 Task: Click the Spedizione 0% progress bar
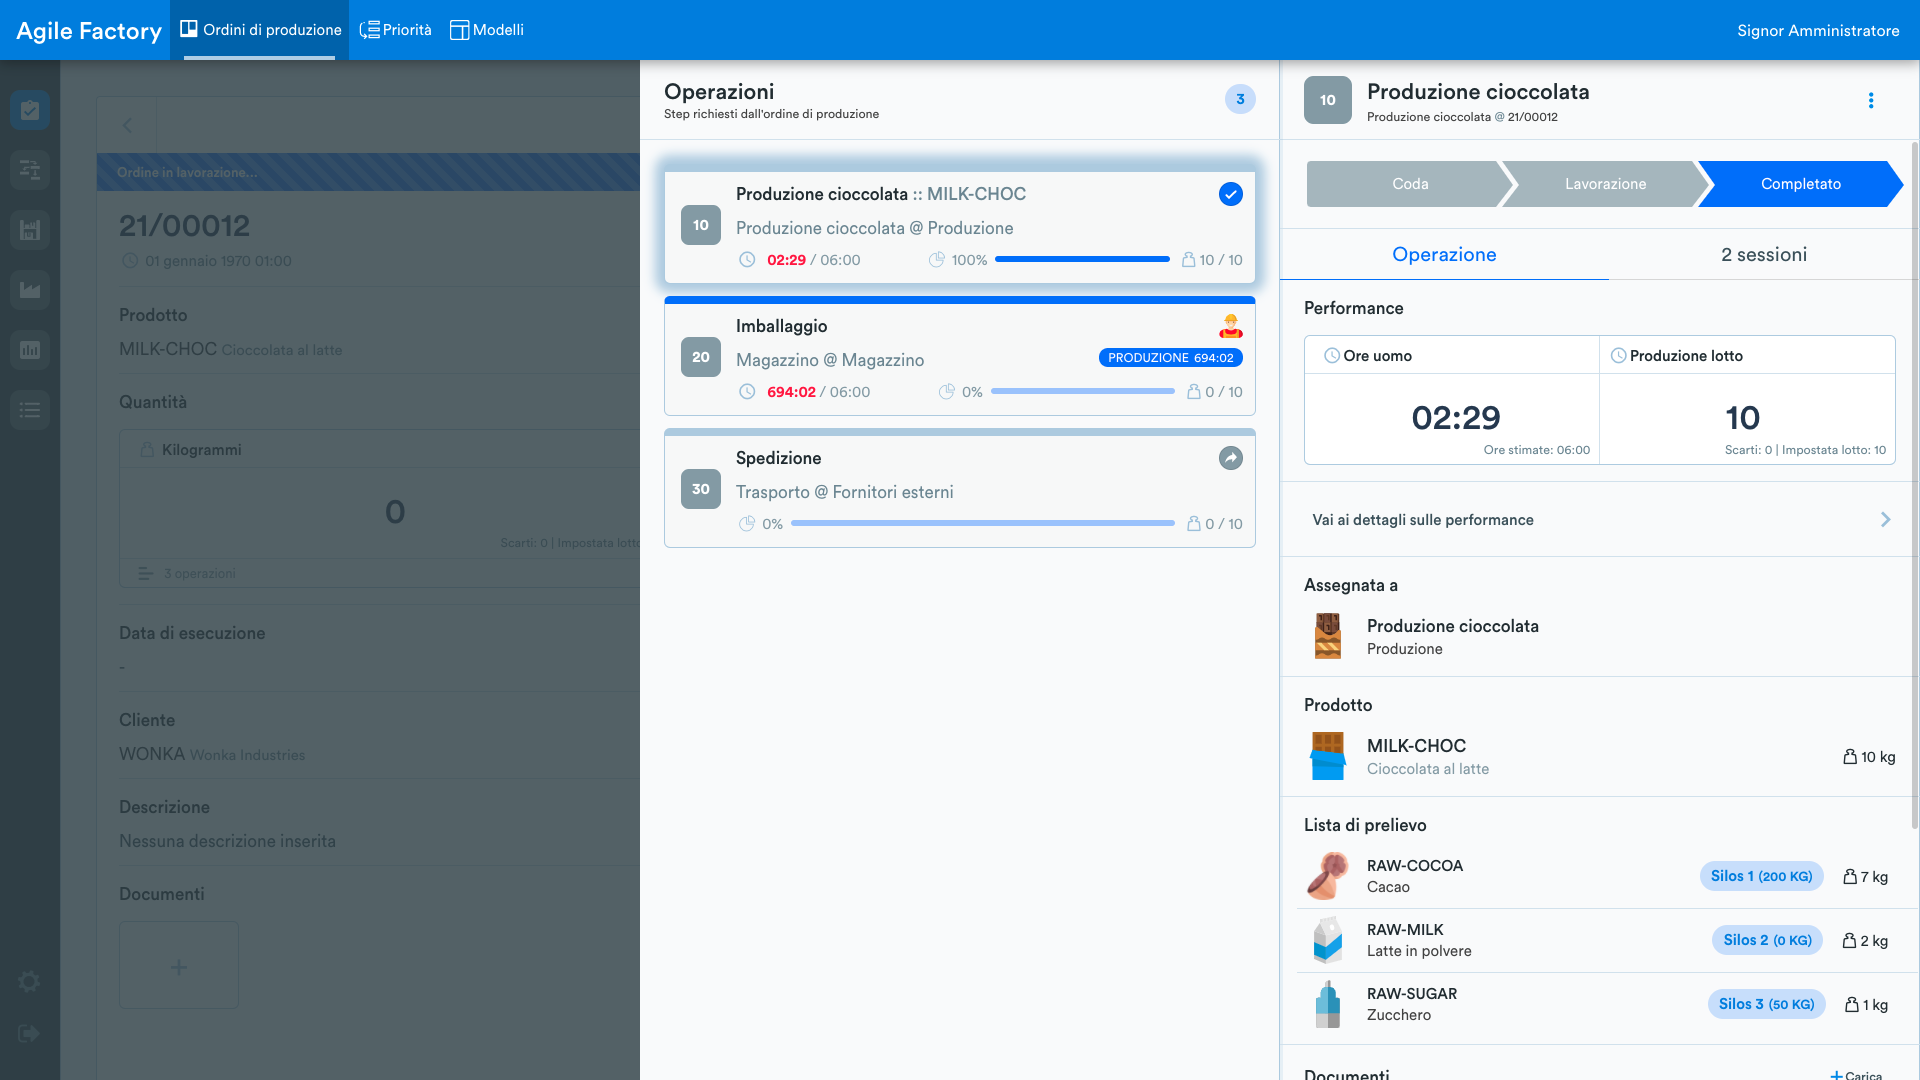[982, 524]
